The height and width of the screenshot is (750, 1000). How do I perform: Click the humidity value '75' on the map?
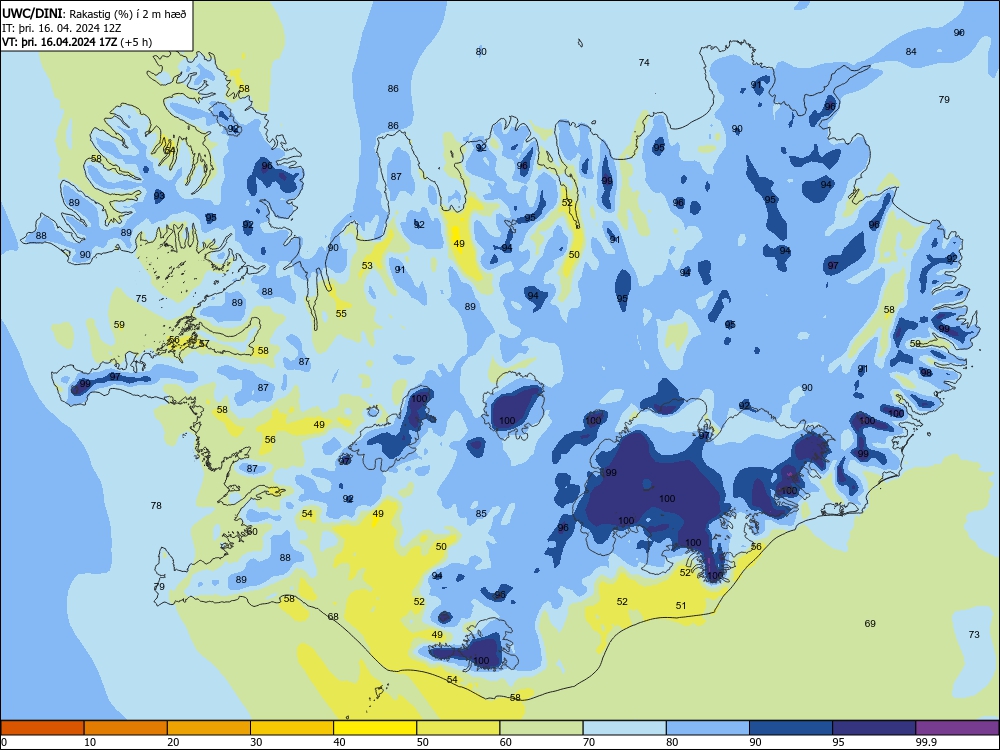(141, 298)
